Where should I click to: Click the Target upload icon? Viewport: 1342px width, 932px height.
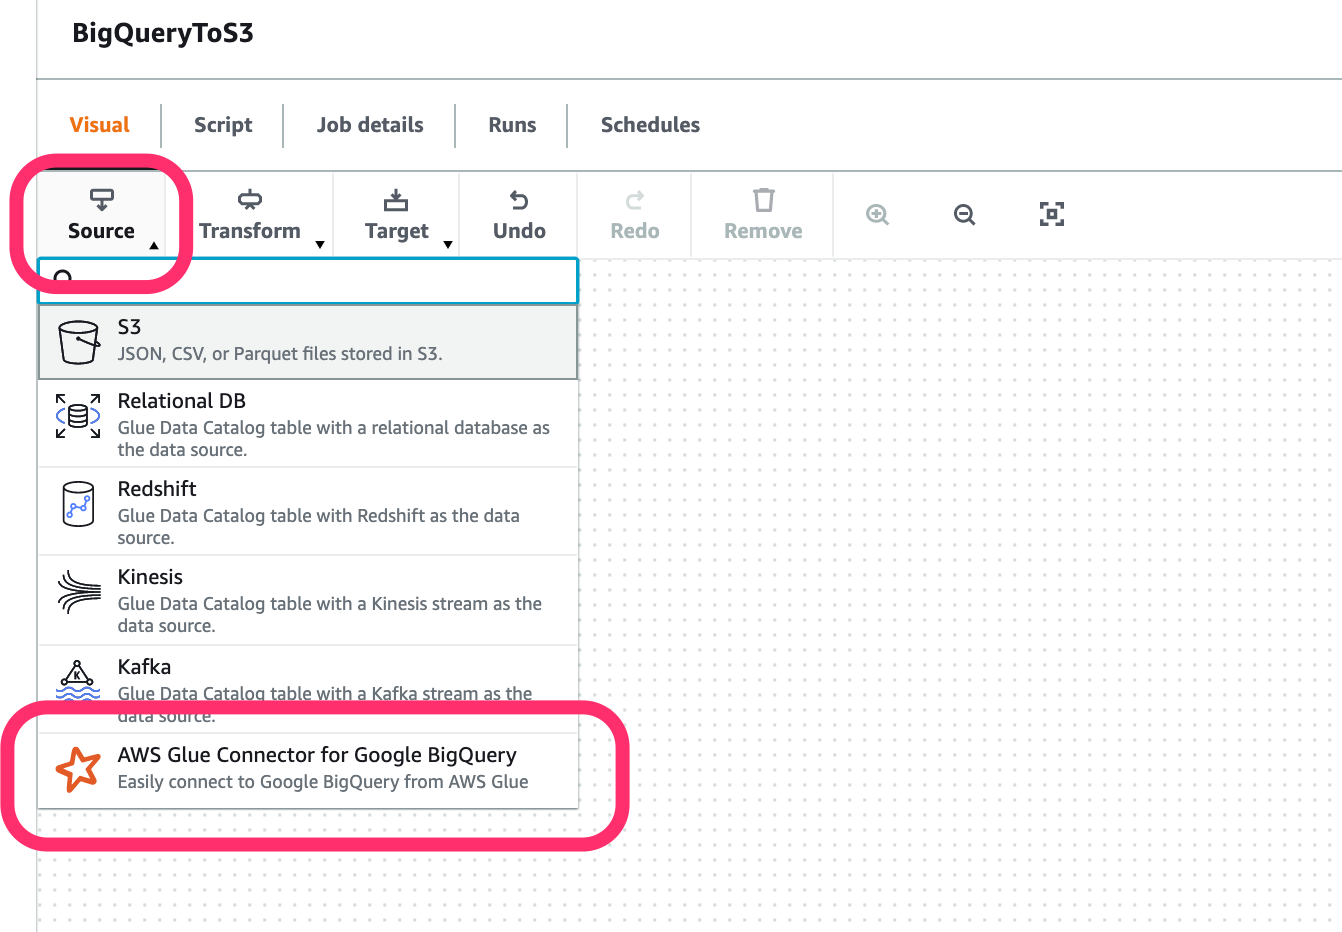(396, 200)
